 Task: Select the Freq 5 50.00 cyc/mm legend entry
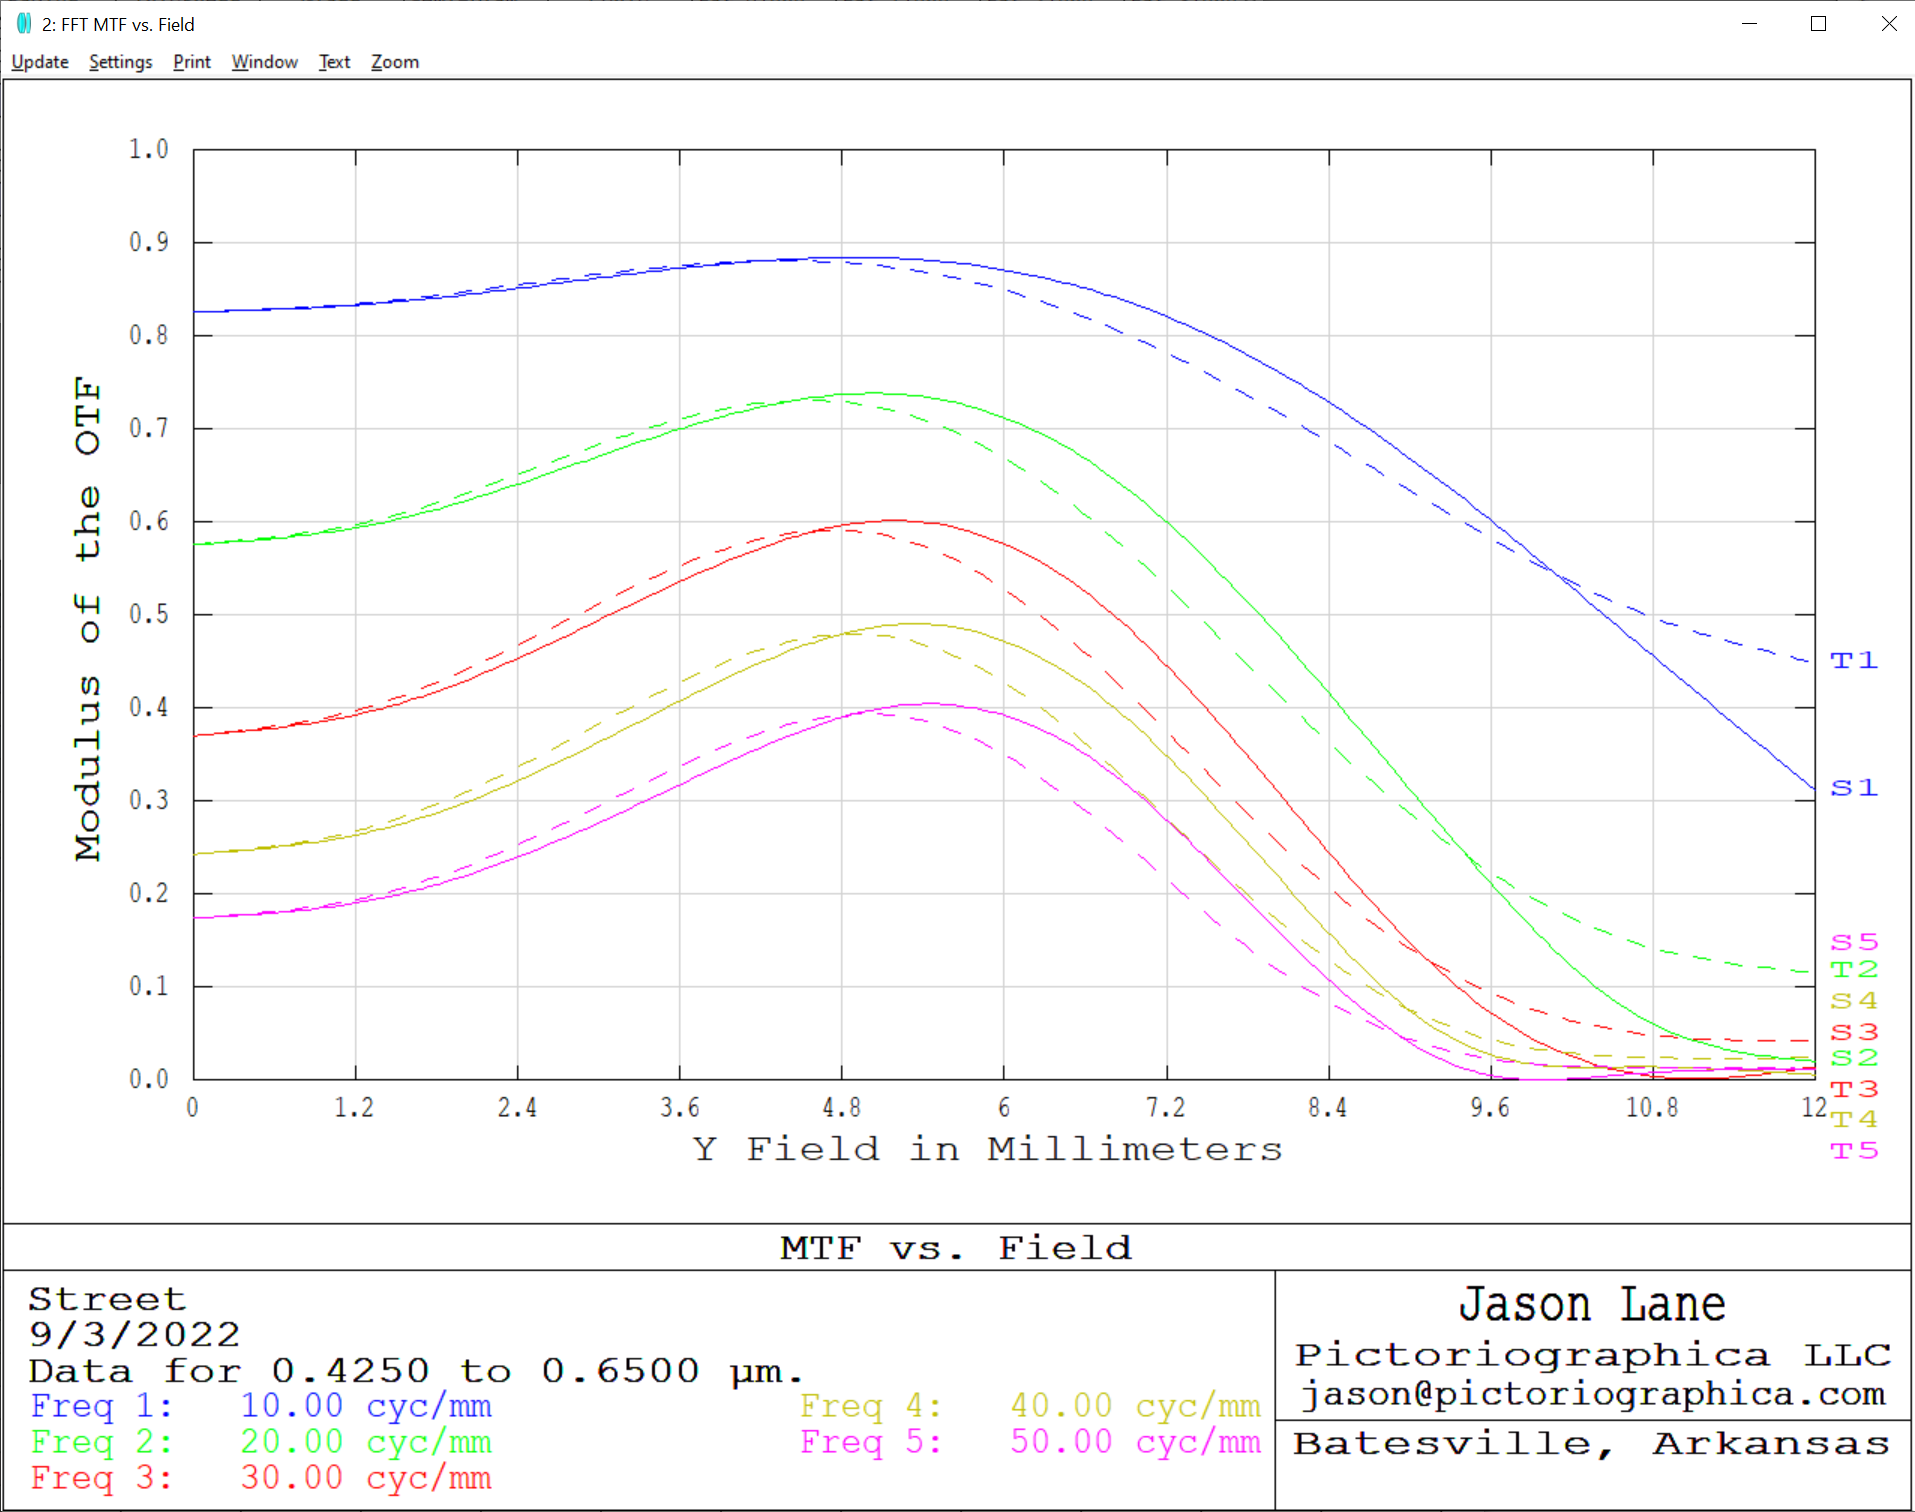click(1029, 1442)
